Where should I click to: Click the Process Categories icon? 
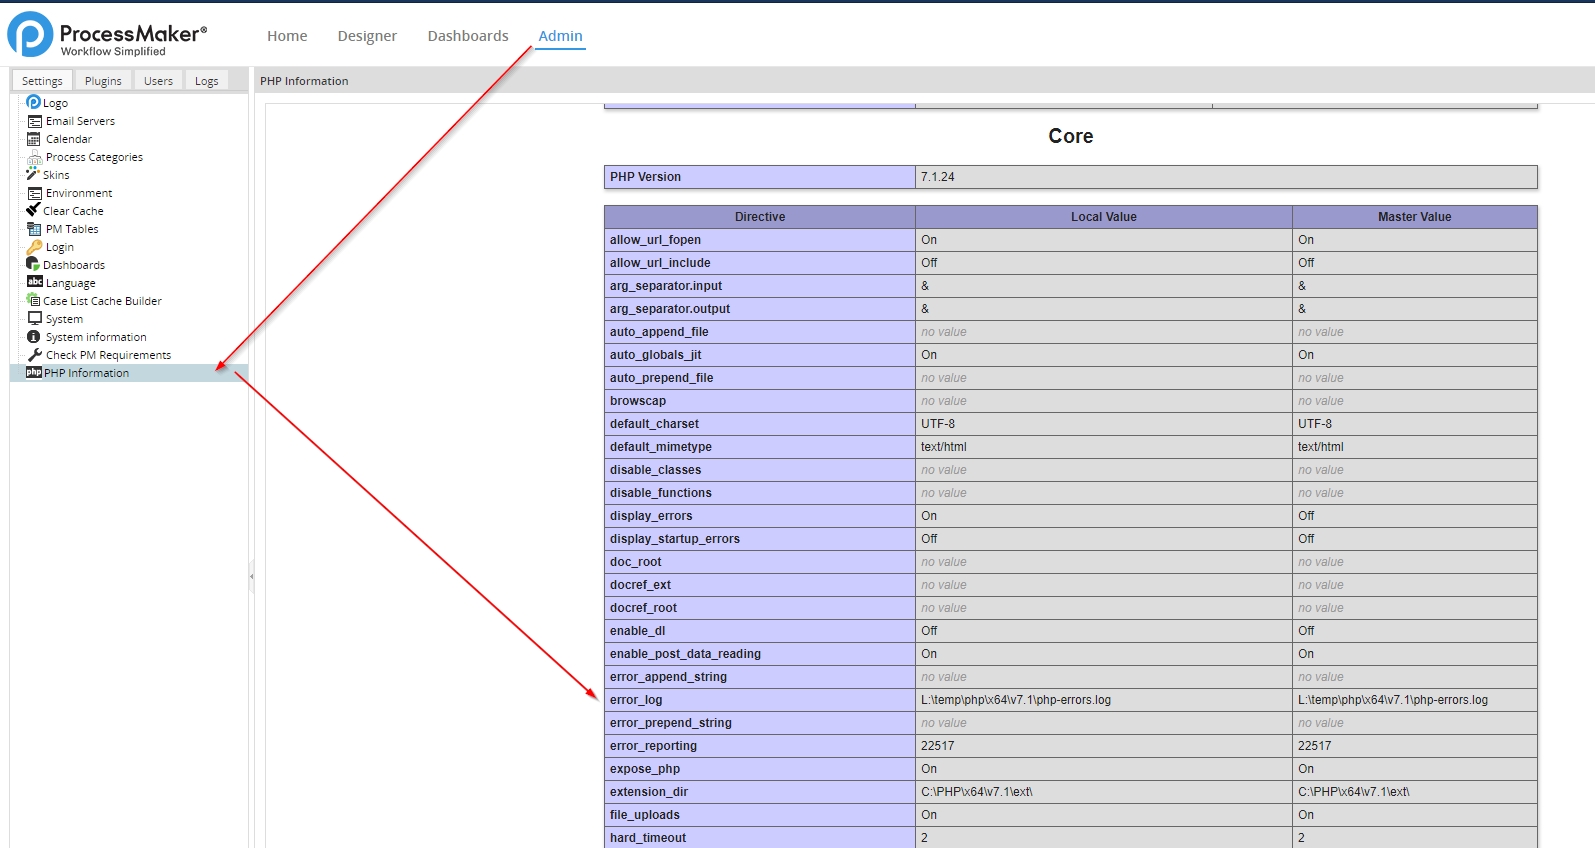[34, 157]
